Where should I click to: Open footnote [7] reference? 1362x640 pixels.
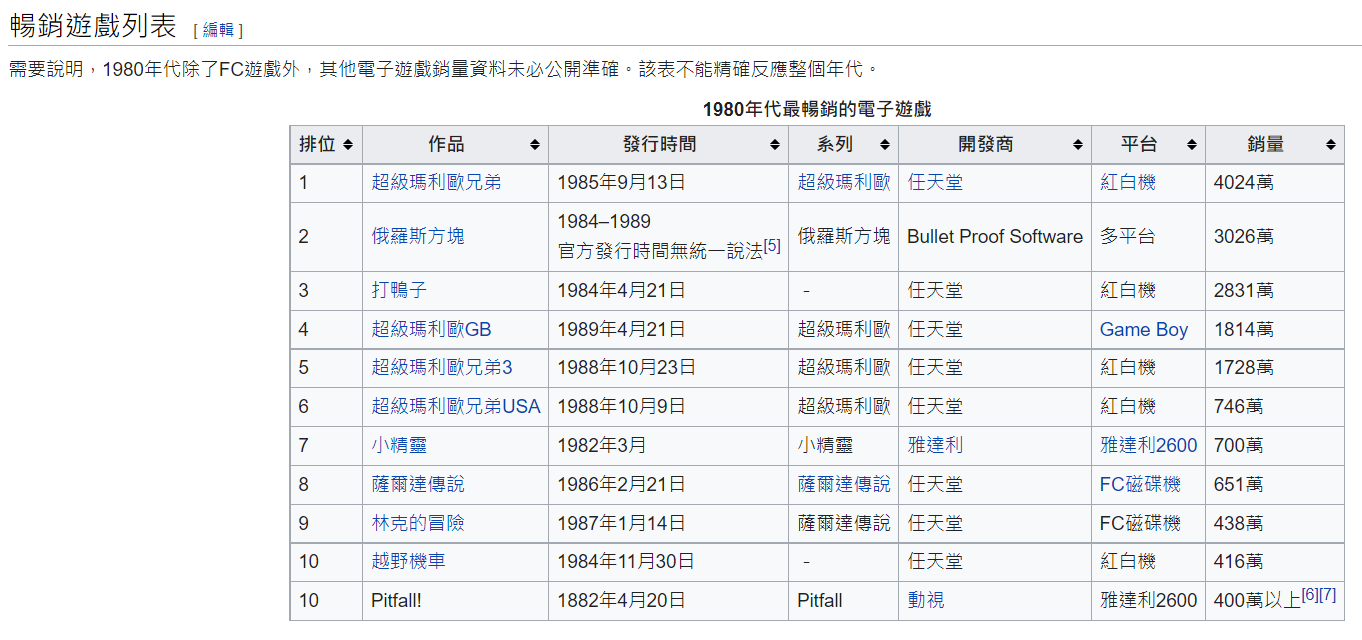(1328, 595)
